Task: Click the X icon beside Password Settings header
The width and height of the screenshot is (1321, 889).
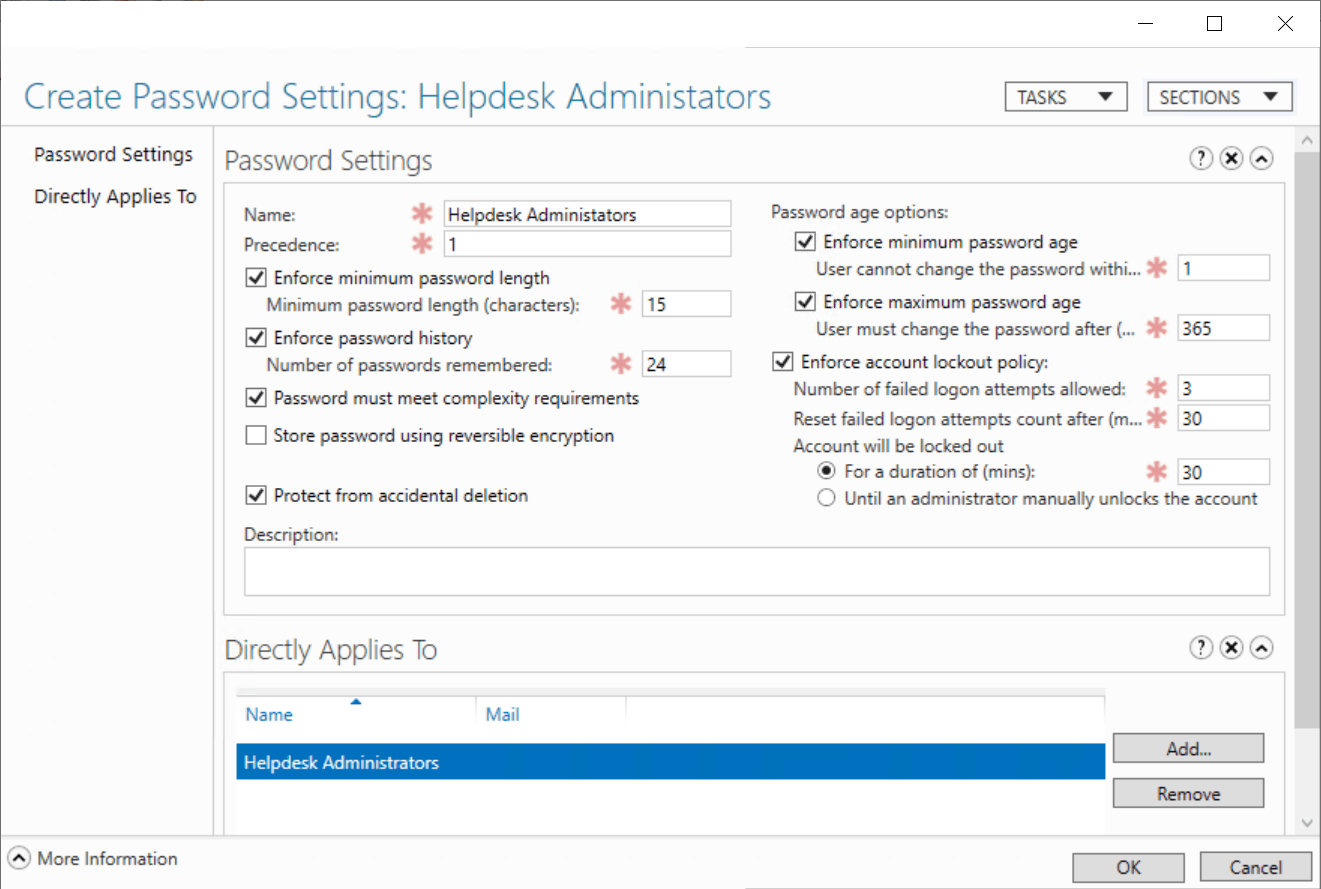Action: click(x=1231, y=159)
